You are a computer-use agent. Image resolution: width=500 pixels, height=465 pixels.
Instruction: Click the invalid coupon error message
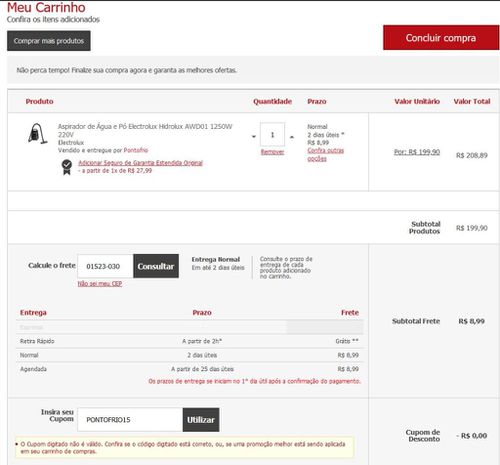183,448
